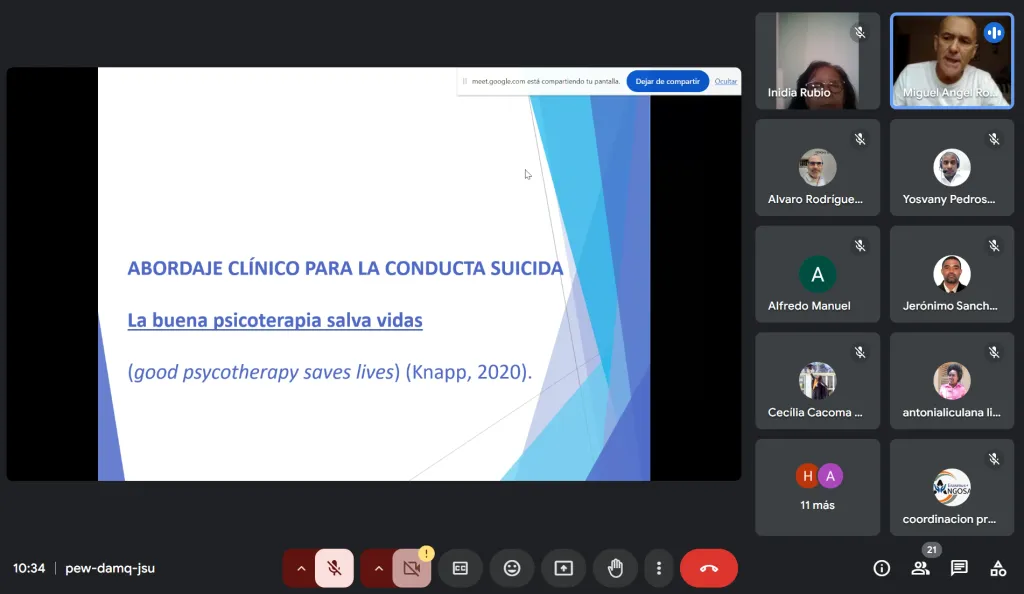Hang up with red leave call button
This screenshot has height=594, width=1024.
[709, 568]
